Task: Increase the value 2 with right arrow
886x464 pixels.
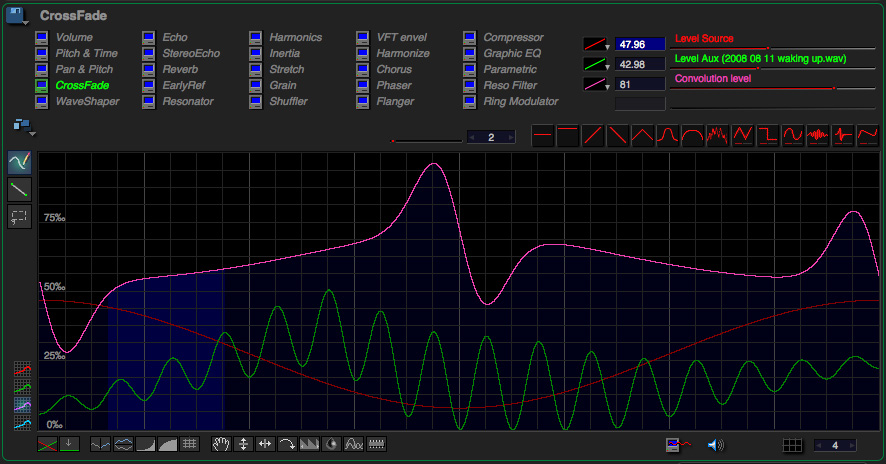Action: (x=511, y=137)
